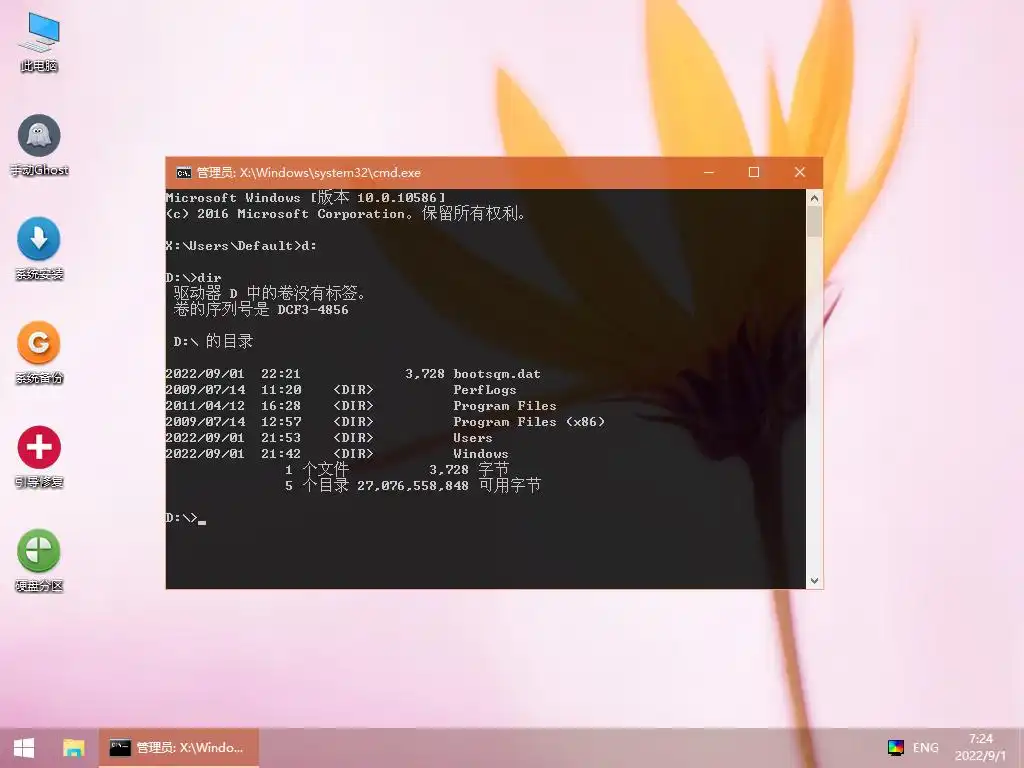This screenshot has width=1024, height=768.
Task: Click the scrollbar down arrow in cmd
Action: point(814,581)
